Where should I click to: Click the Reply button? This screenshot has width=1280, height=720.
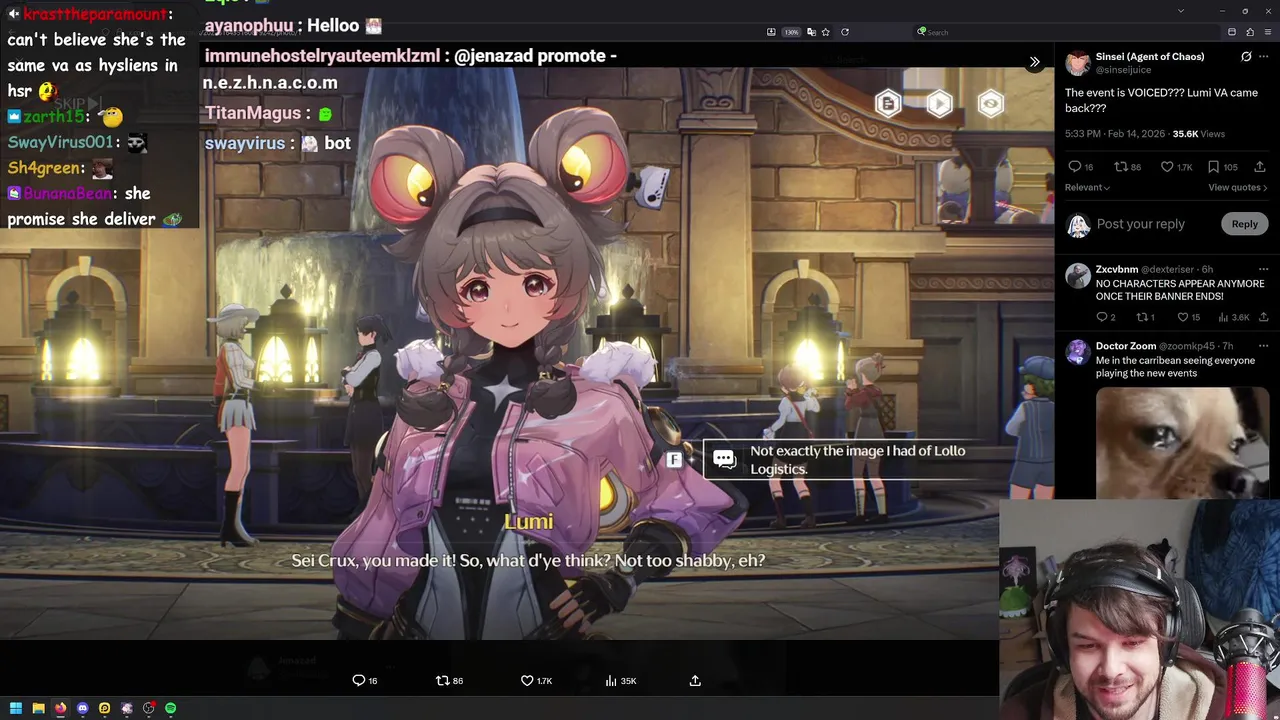pyautogui.click(x=1244, y=224)
